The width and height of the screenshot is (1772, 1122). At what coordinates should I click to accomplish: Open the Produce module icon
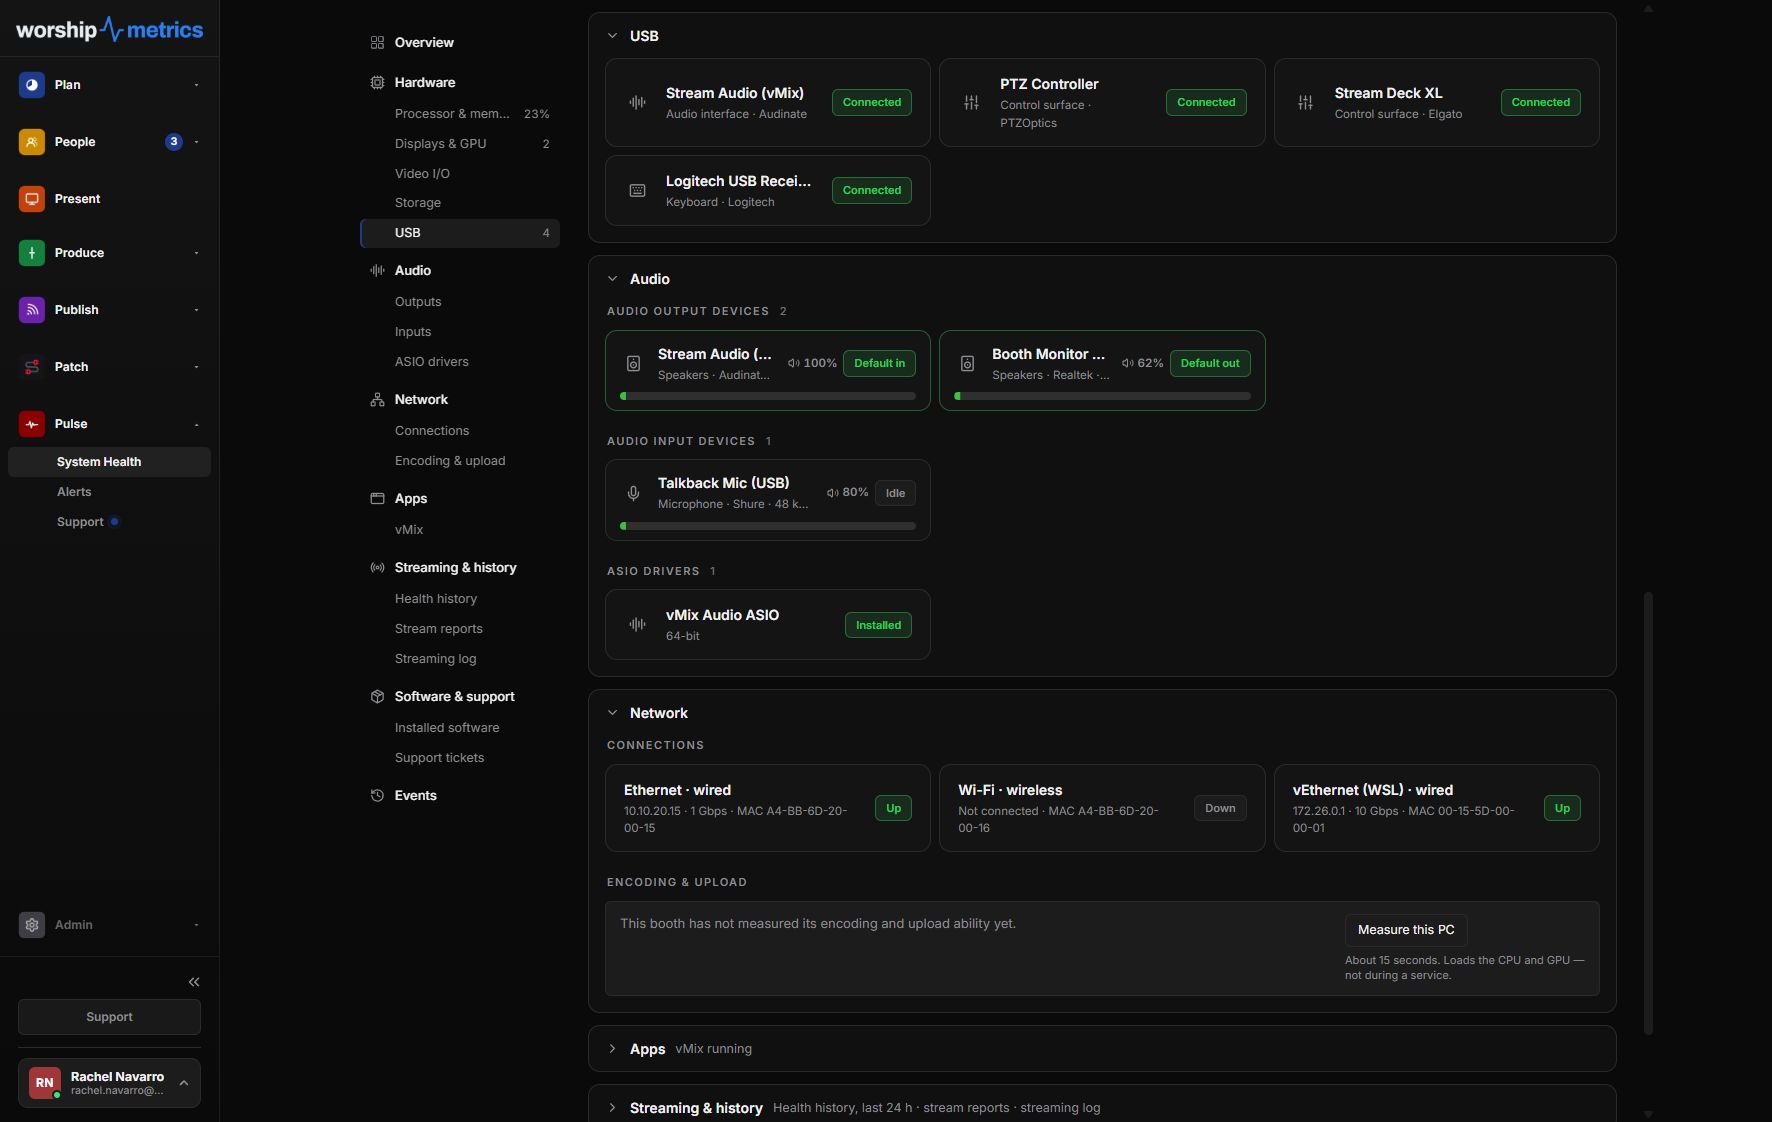point(32,253)
